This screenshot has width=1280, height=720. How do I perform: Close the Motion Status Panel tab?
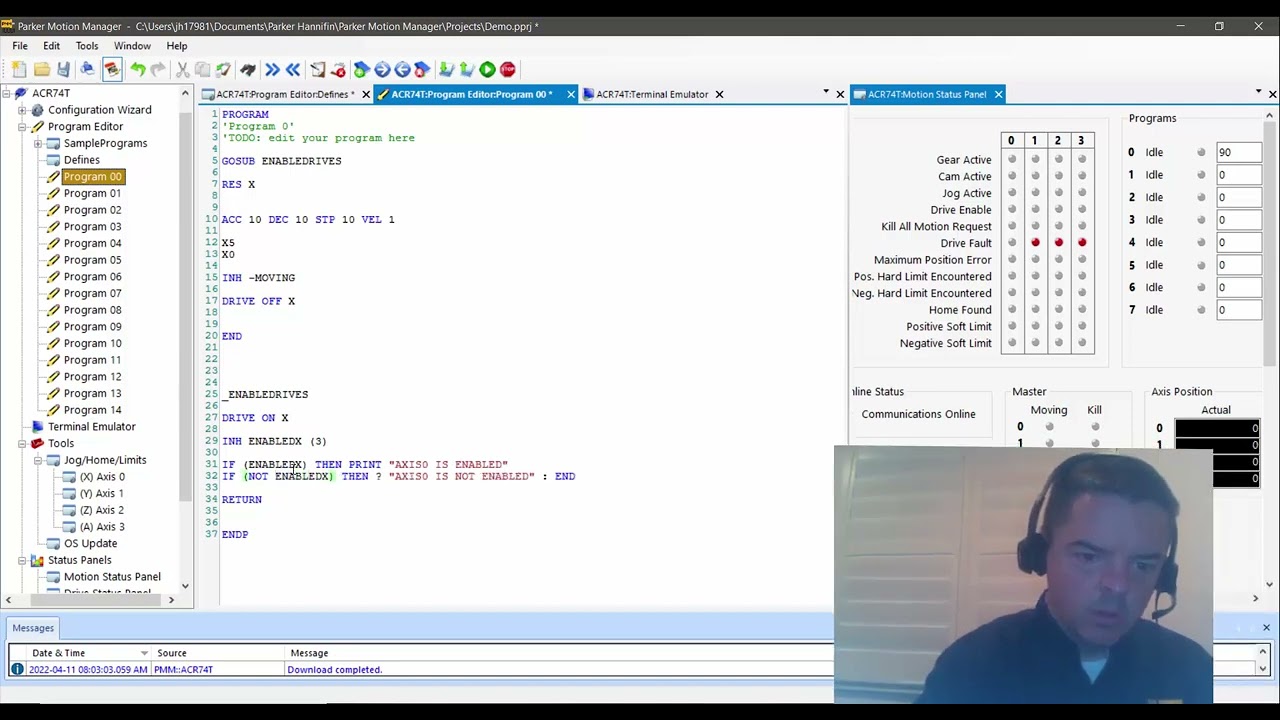[x=998, y=94]
